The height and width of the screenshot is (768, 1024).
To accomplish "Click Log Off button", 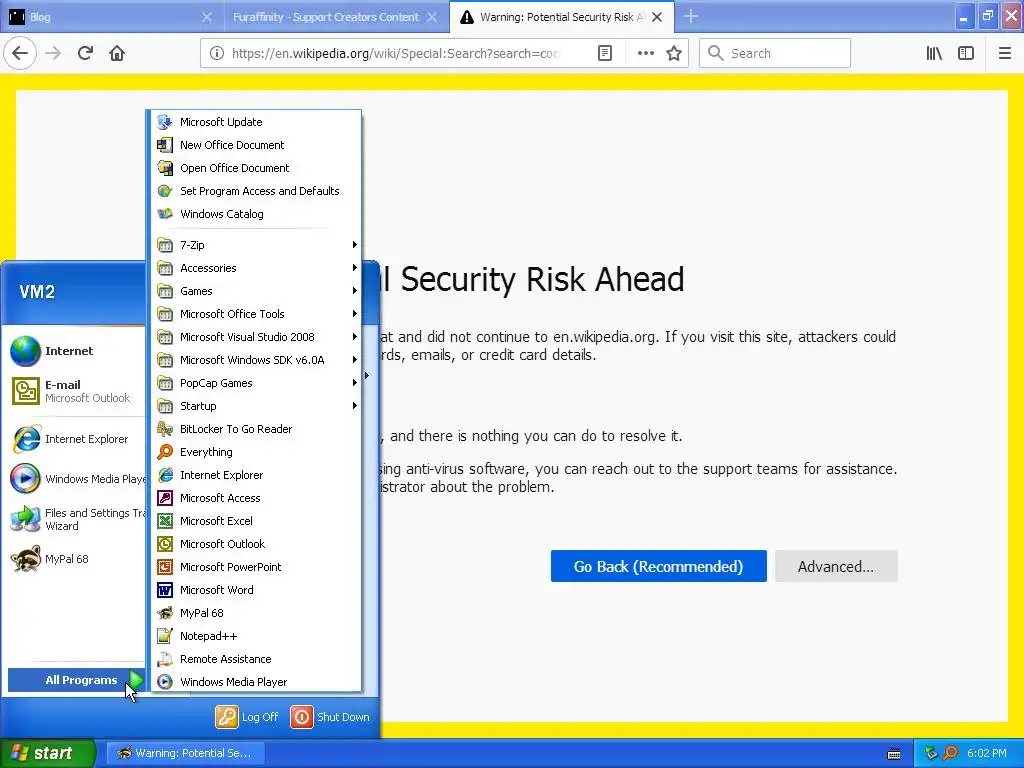I will coord(248,717).
